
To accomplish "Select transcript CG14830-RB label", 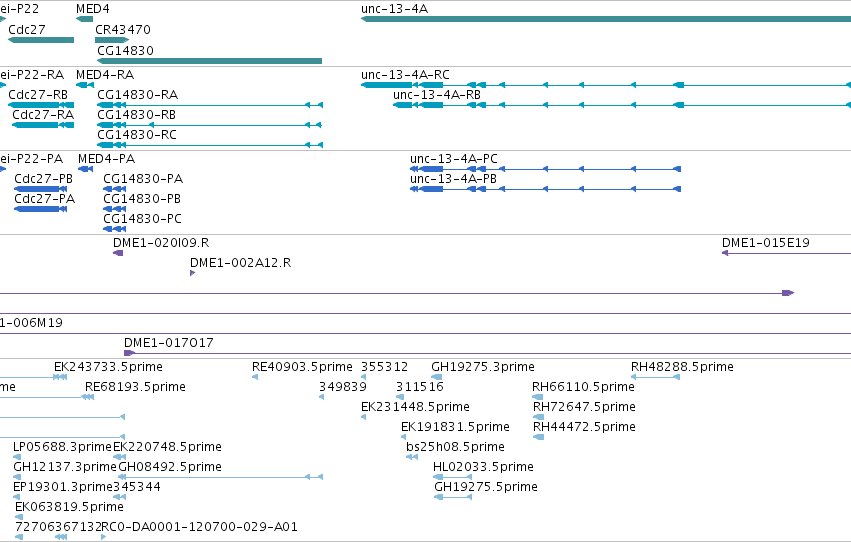I will (136, 114).
